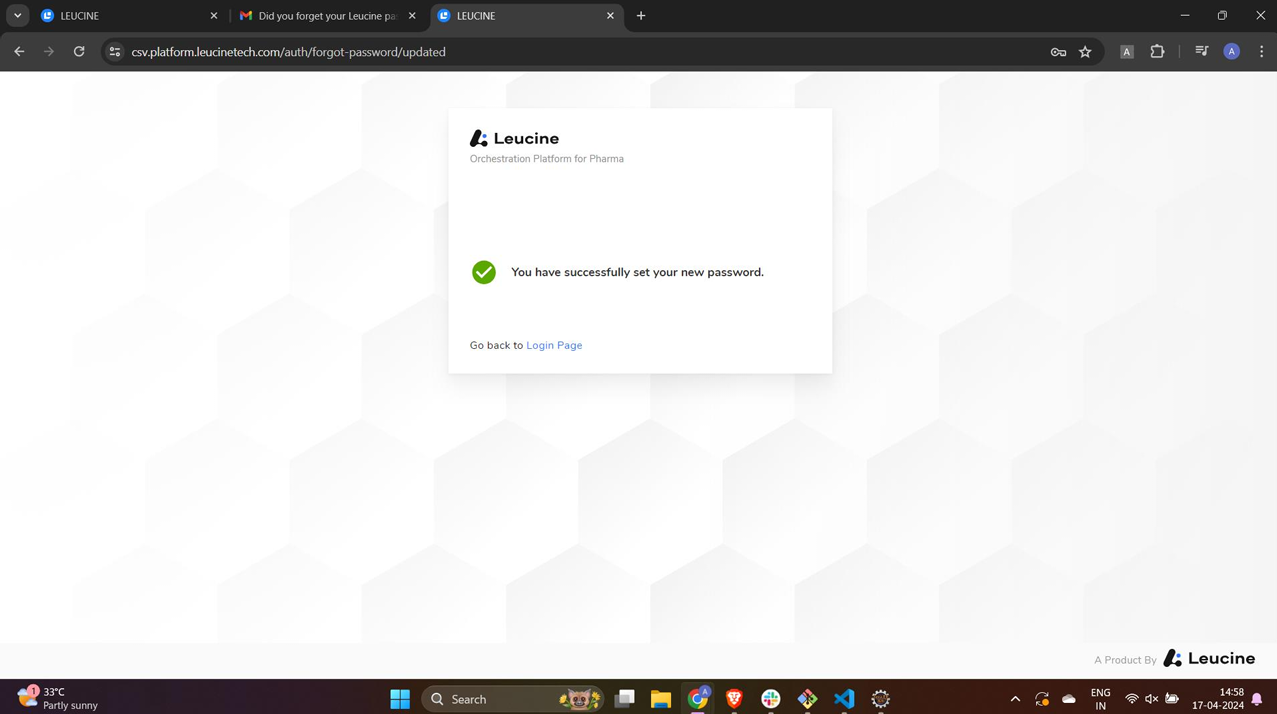Check the battery status icon
Viewport: 1277px width, 714px height.
tap(1172, 699)
